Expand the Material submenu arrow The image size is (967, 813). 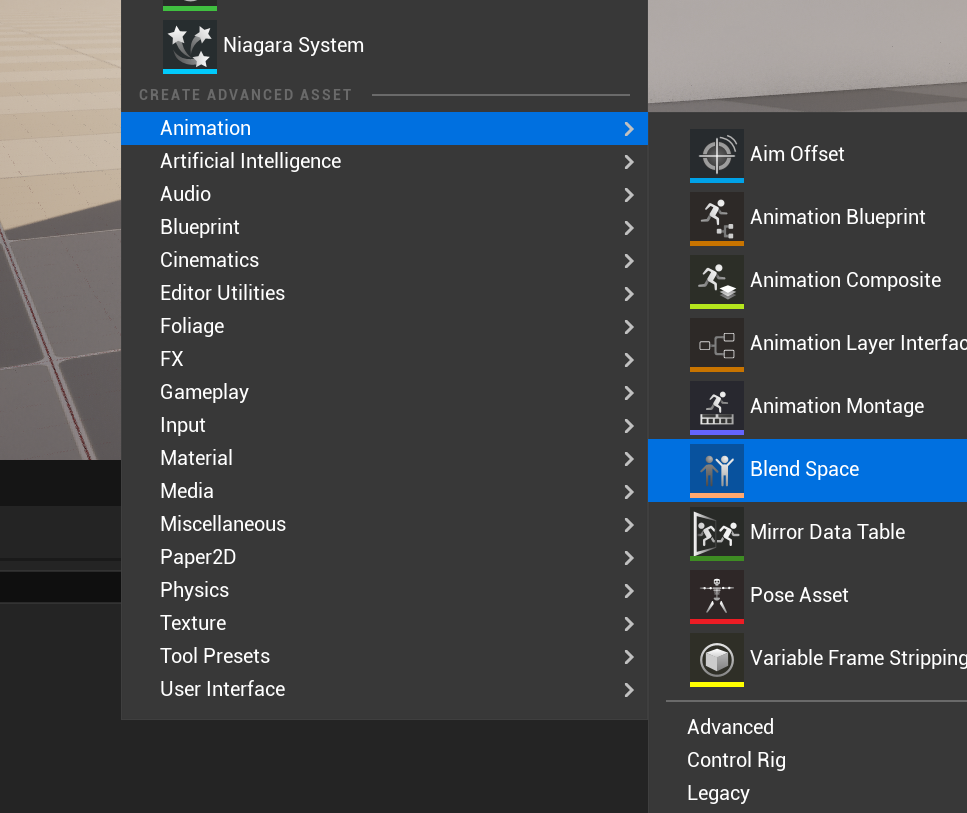628,459
